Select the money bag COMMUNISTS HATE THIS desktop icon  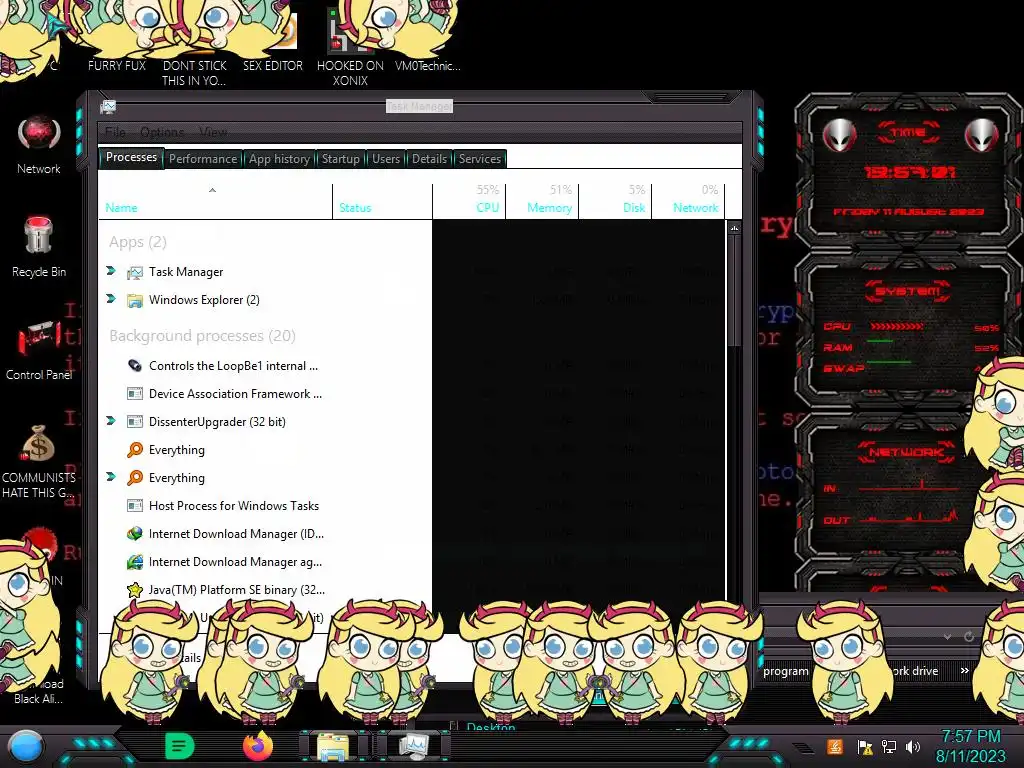click(39, 460)
